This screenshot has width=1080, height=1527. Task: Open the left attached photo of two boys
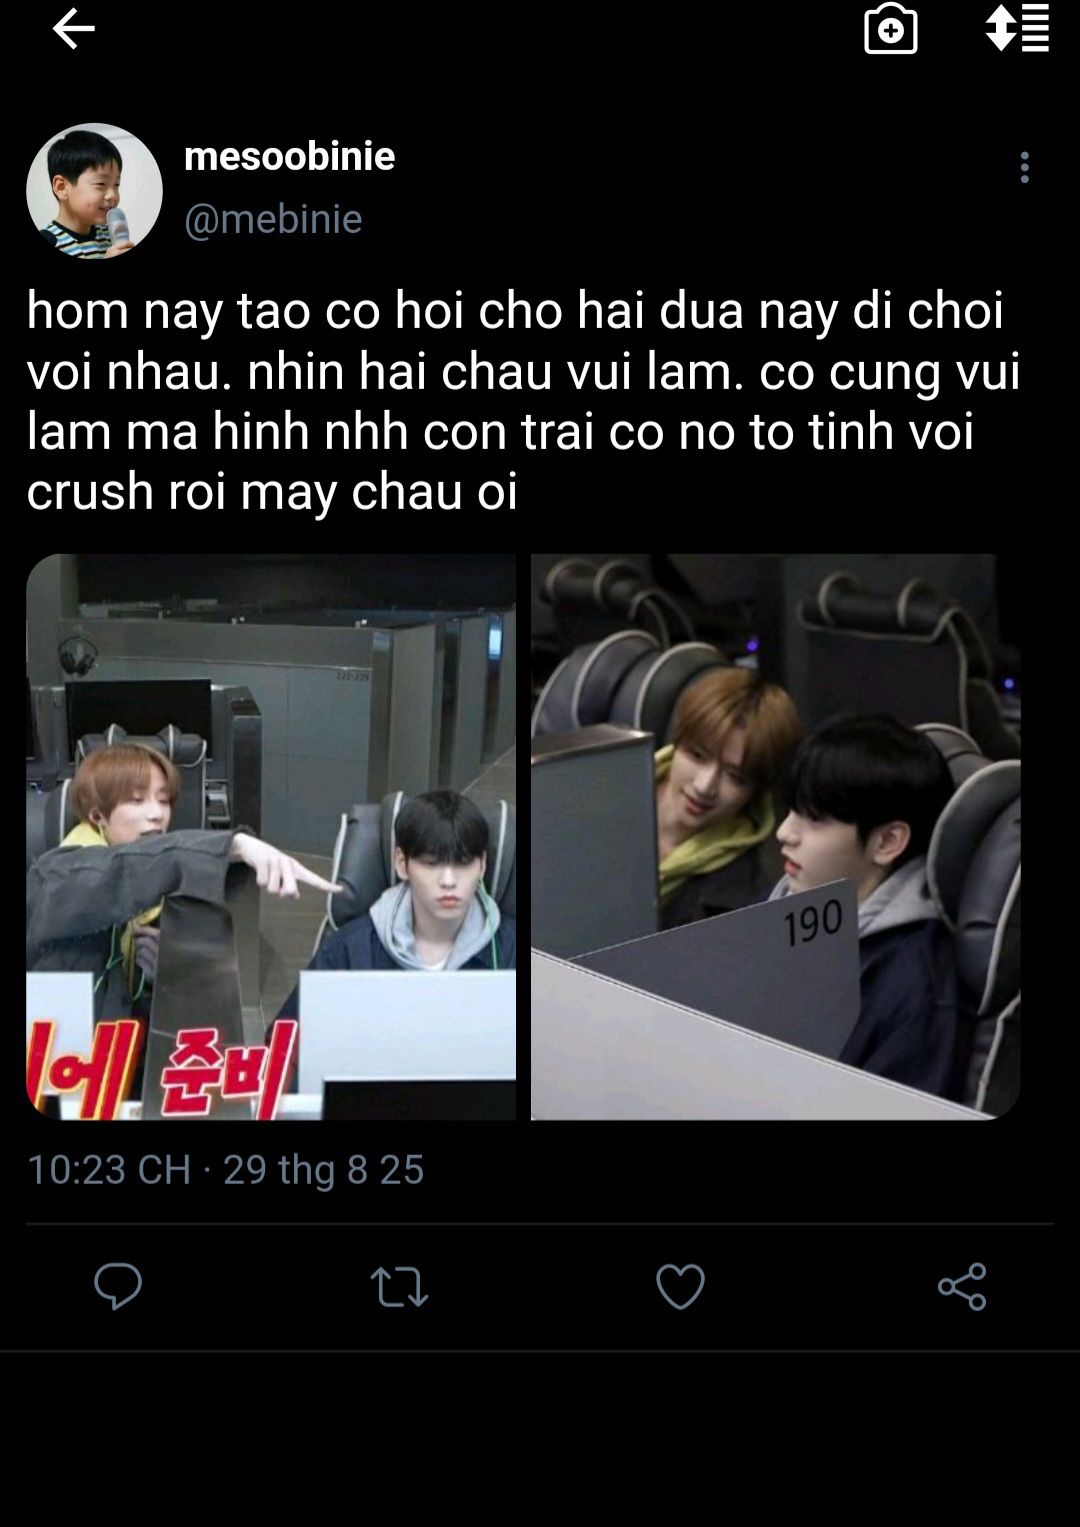(271, 837)
